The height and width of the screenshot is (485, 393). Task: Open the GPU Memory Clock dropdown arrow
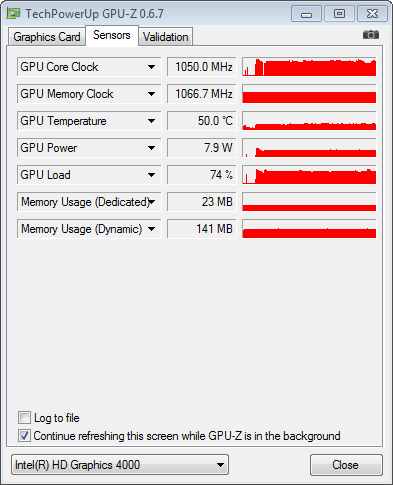pyautogui.click(x=151, y=94)
